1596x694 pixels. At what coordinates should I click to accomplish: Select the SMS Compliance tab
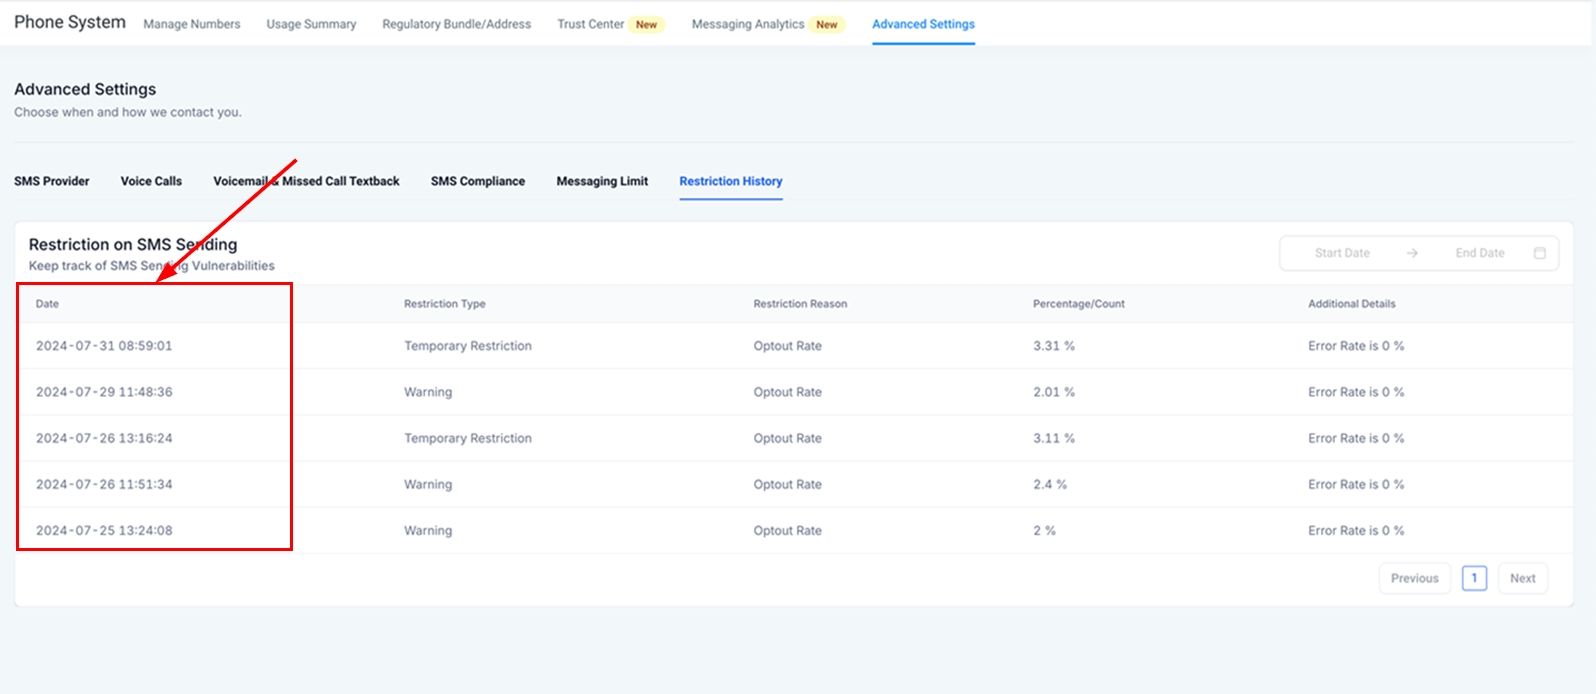[477, 181]
